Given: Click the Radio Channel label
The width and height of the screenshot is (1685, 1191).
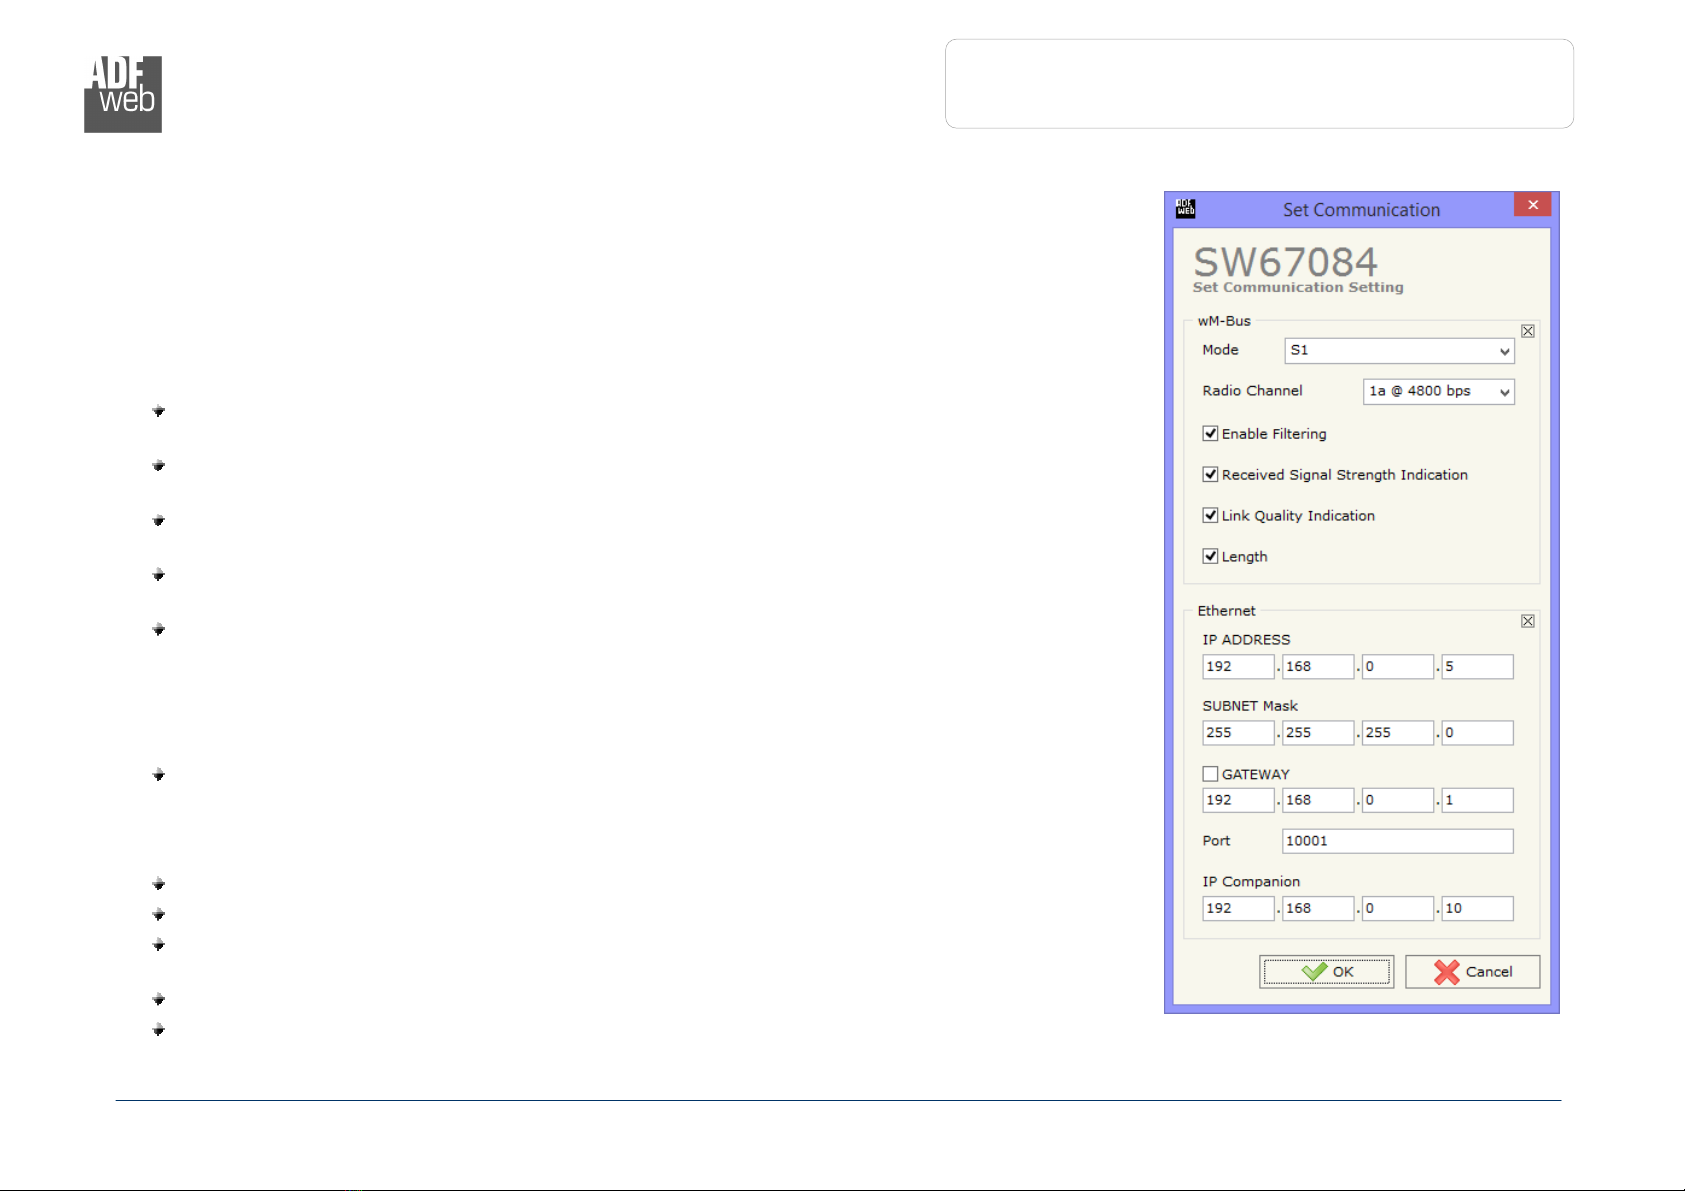Looking at the screenshot, I should (x=1252, y=391).
